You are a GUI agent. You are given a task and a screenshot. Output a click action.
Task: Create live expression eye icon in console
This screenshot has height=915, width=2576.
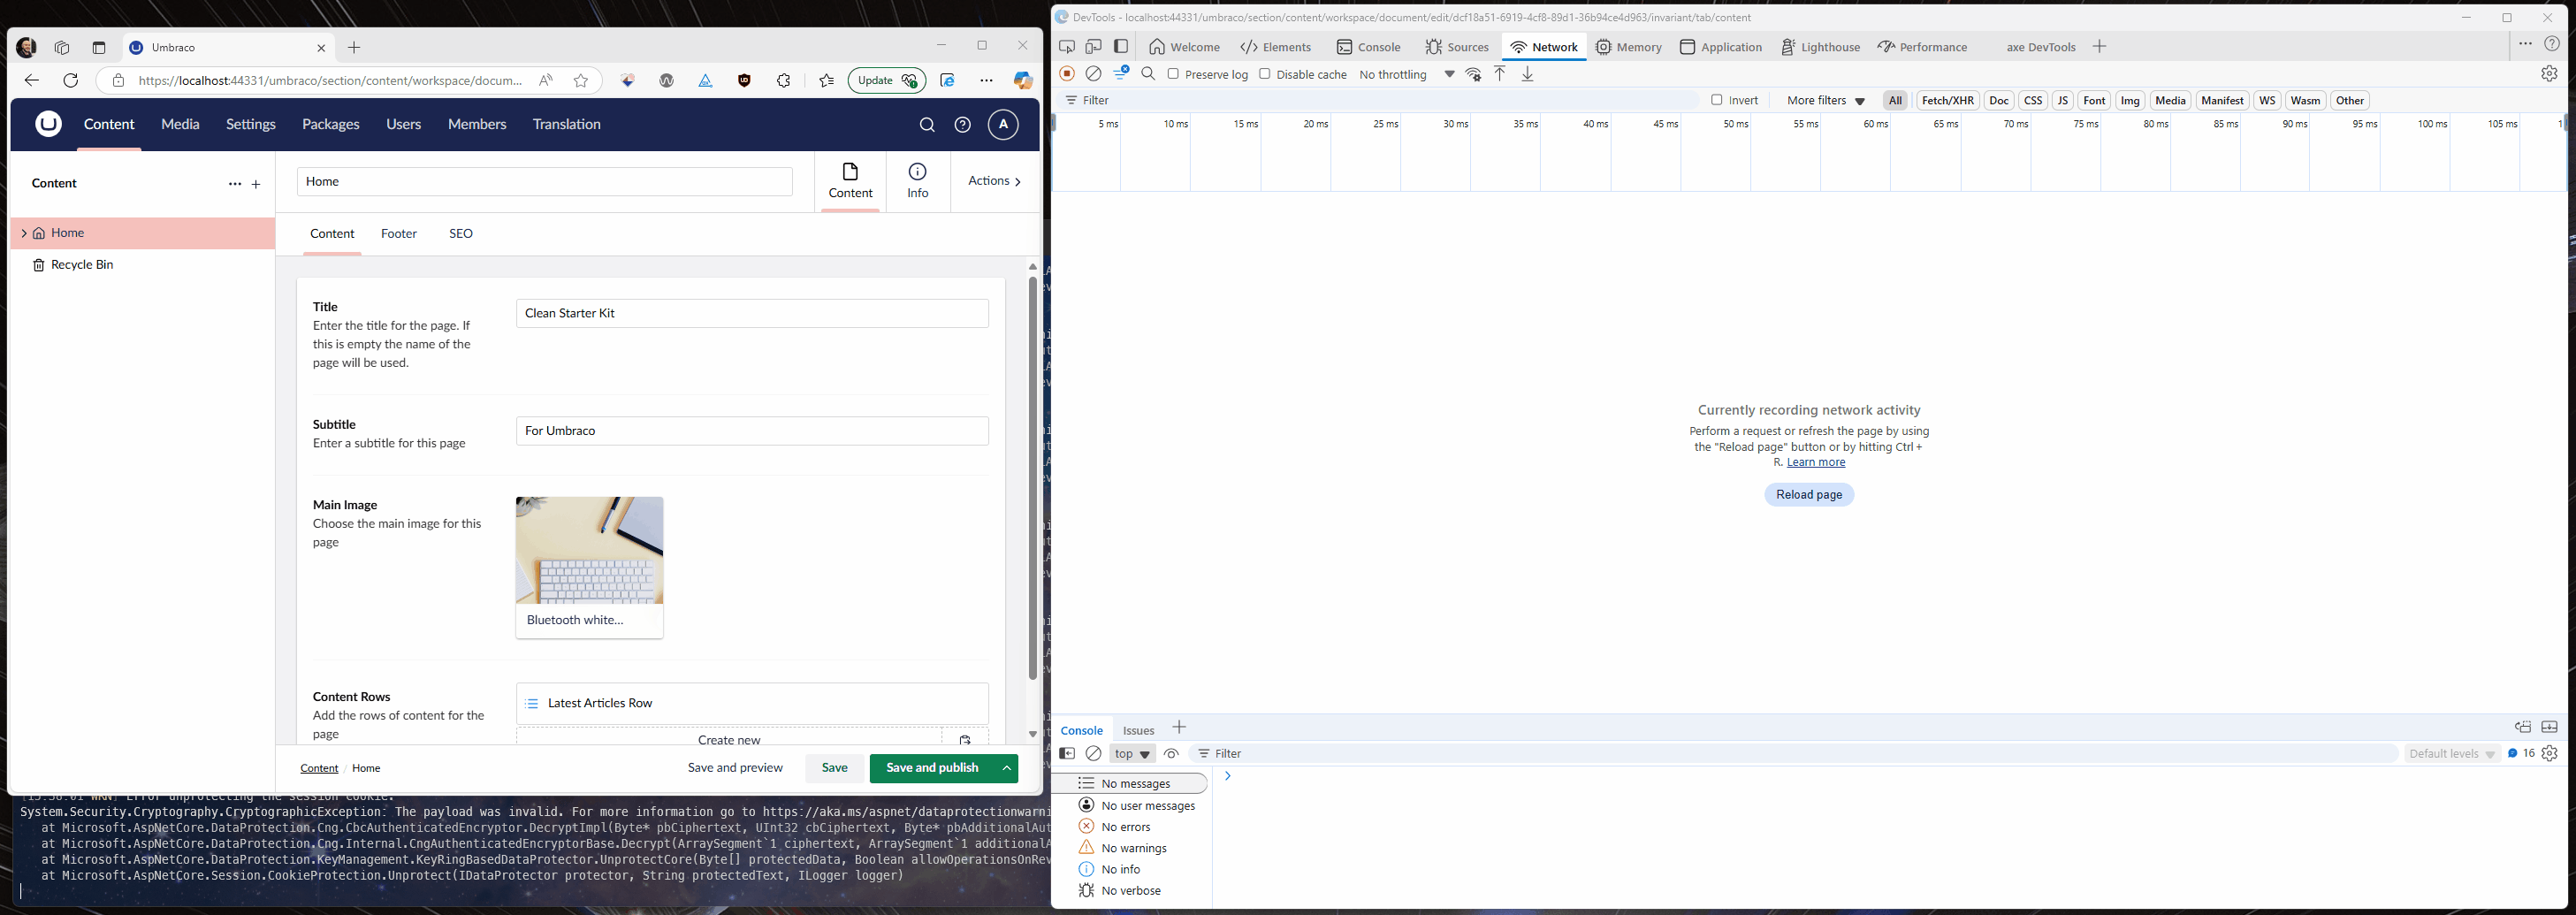point(1171,754)
